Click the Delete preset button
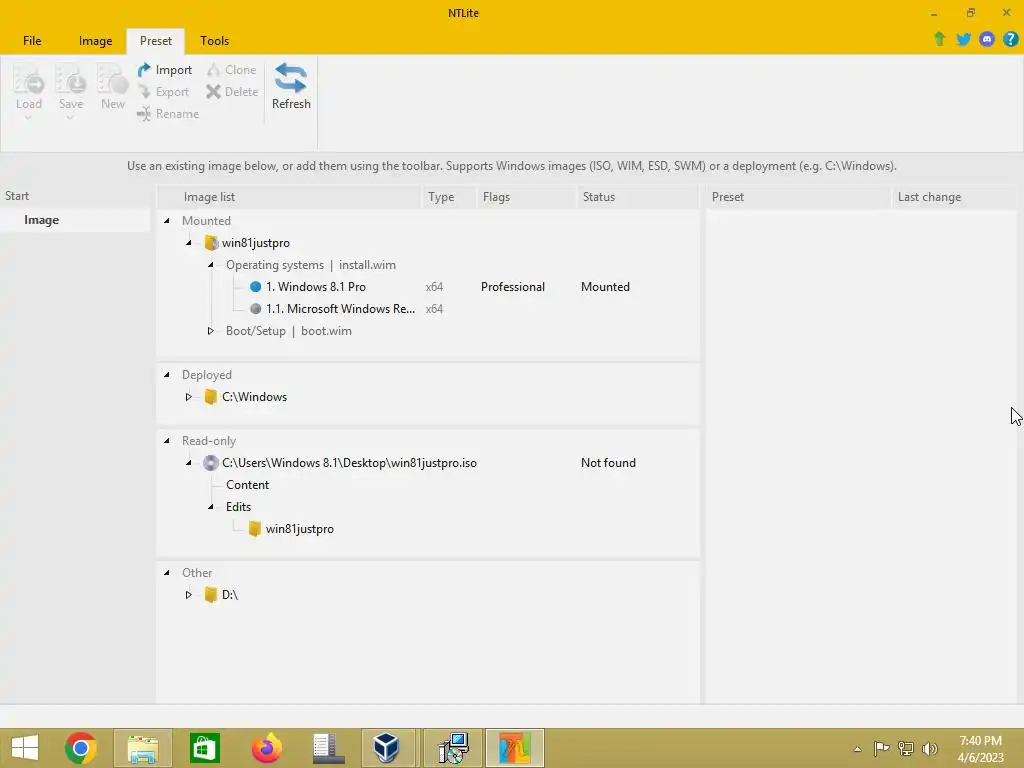This screenshot has width=1024, height=768. click(232, 92)
